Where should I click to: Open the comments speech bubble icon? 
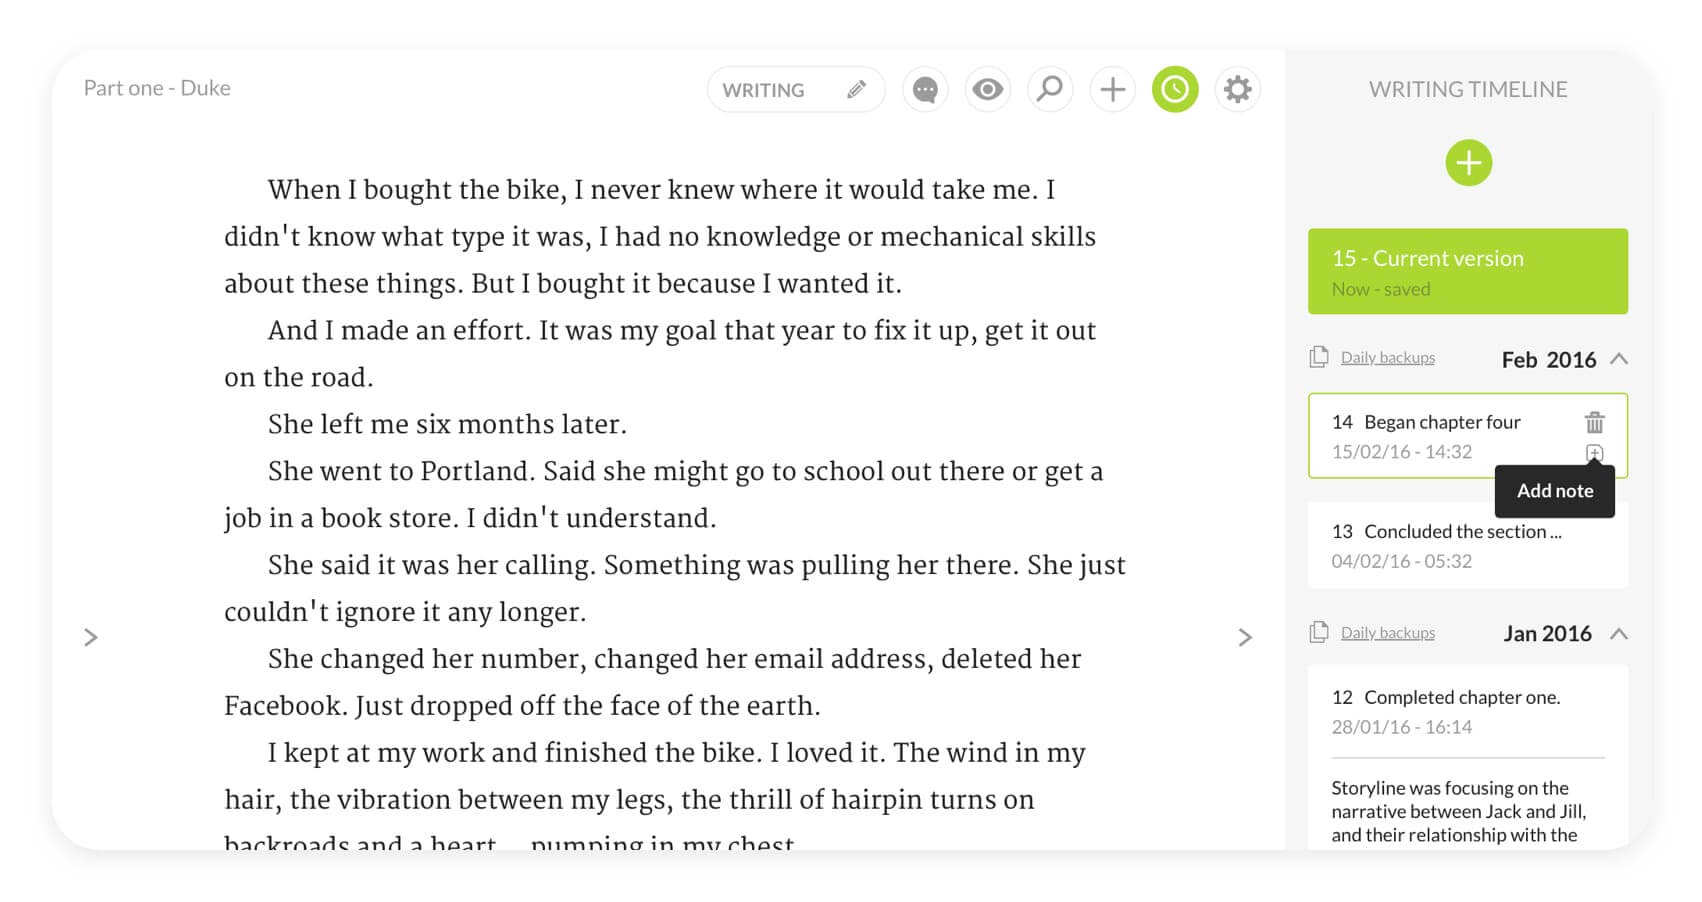(x=925, y=90)
